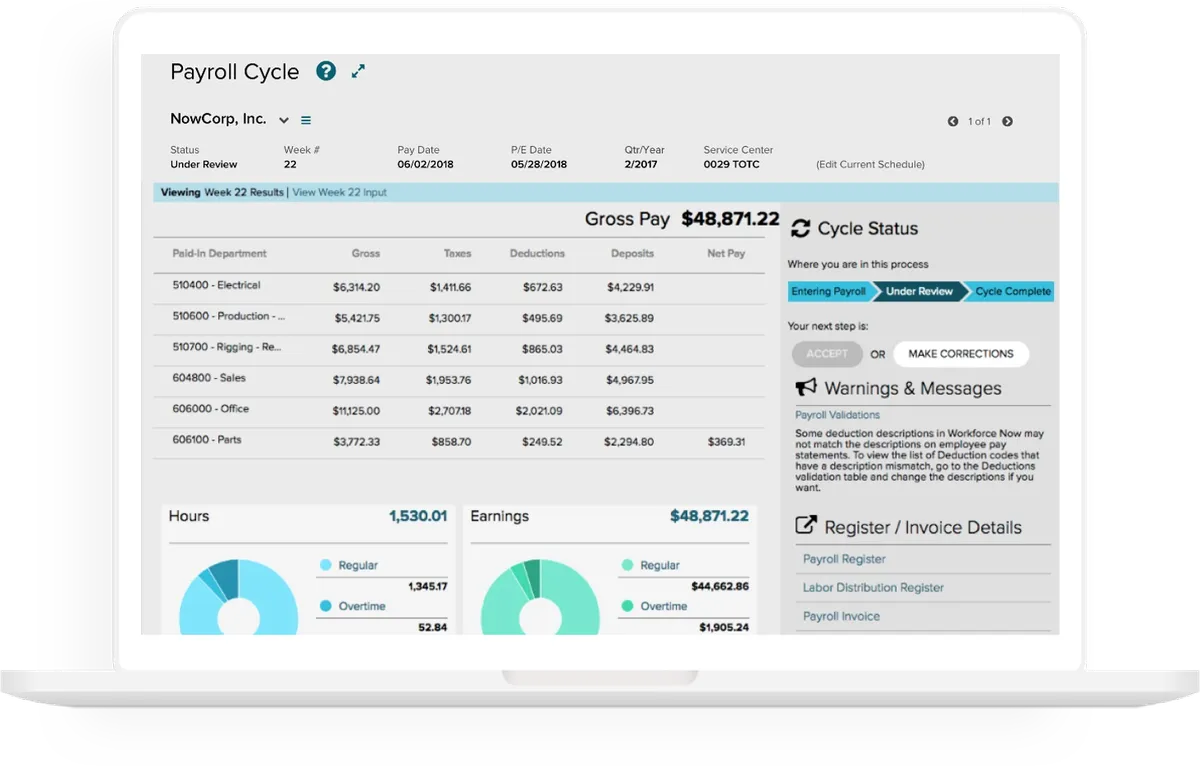Click Hours total 1,530.01
Screen dimensions: 1200x766
click(x=418, y=517)
